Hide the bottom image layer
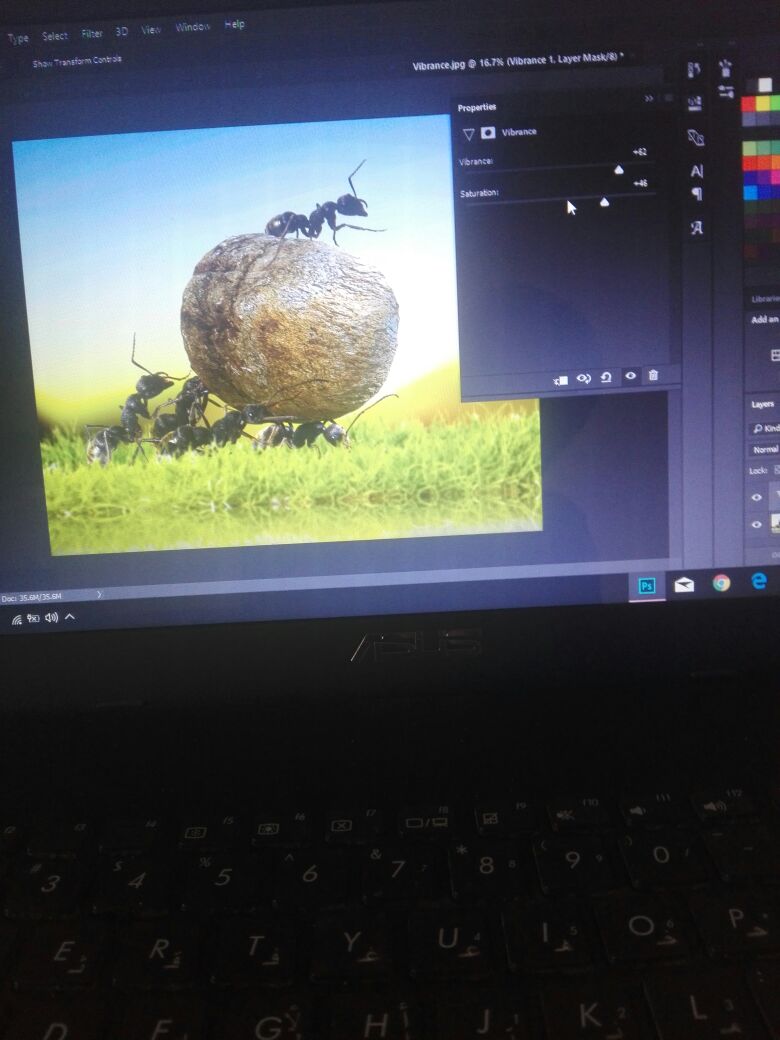The height and width of the screenshot is (1040, 780). [x=757, y=524]
